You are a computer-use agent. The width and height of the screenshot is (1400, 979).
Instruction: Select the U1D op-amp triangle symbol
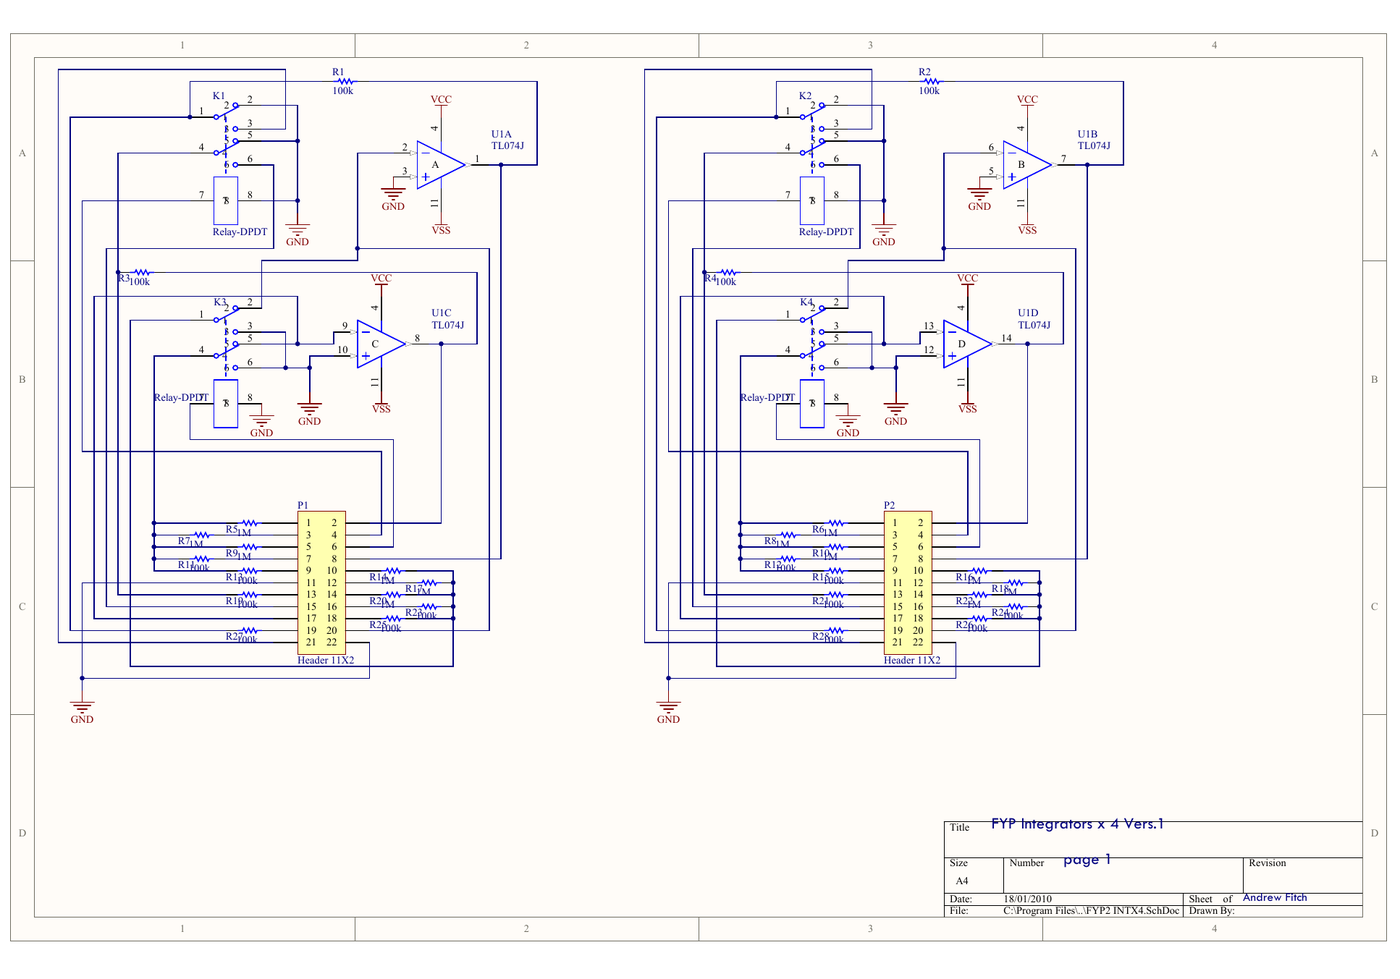967,344
